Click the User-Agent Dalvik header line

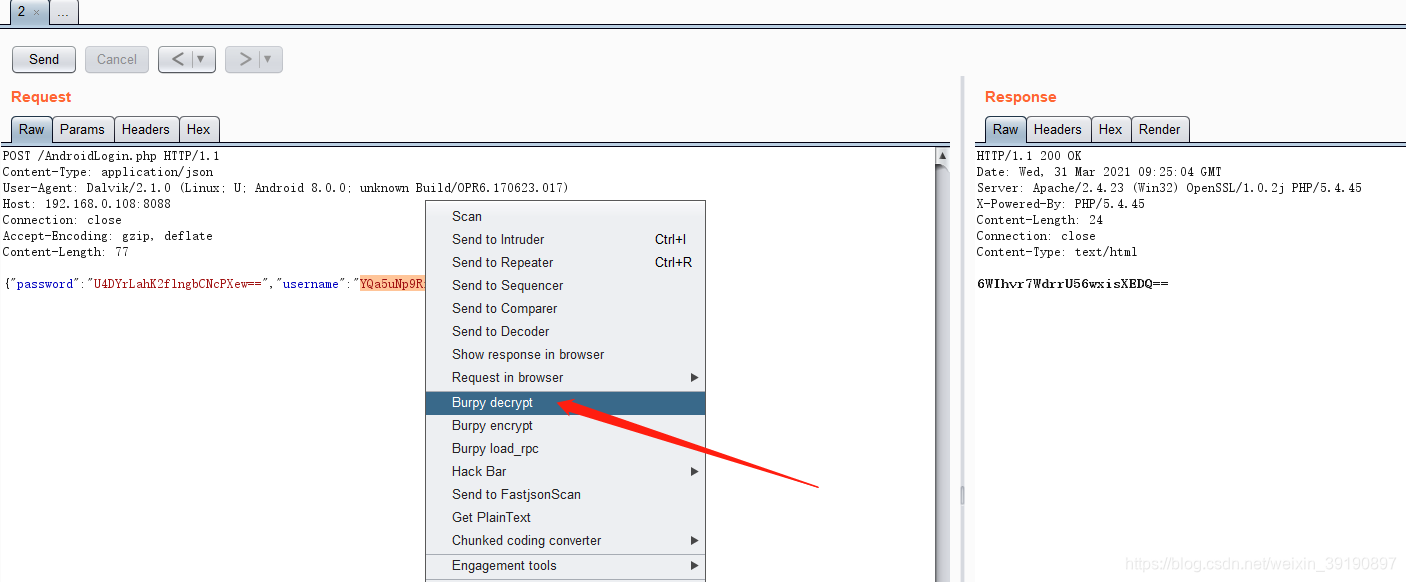(x=285, y=188)
